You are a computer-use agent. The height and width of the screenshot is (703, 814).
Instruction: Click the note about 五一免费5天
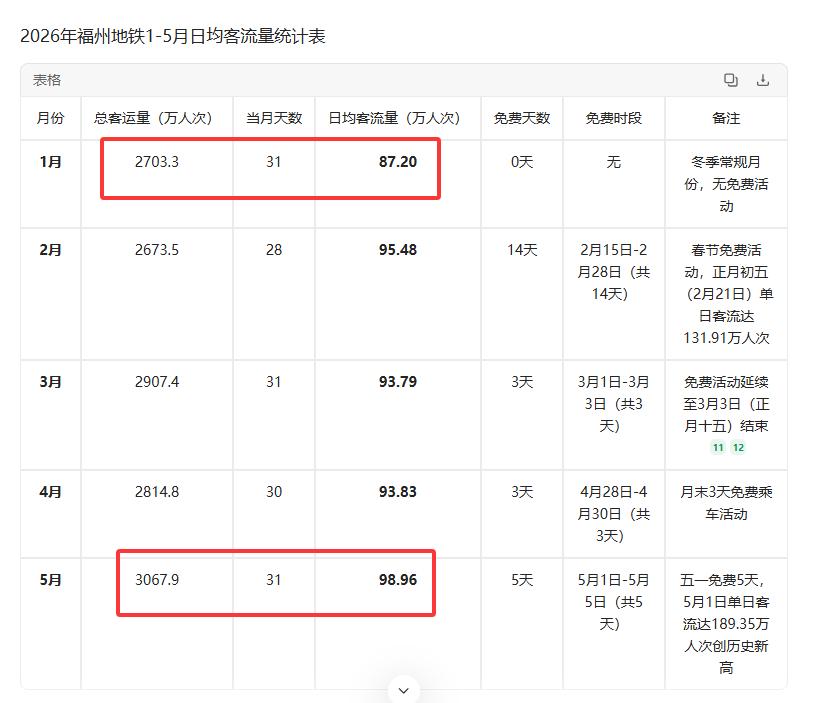tap(726, 624)
